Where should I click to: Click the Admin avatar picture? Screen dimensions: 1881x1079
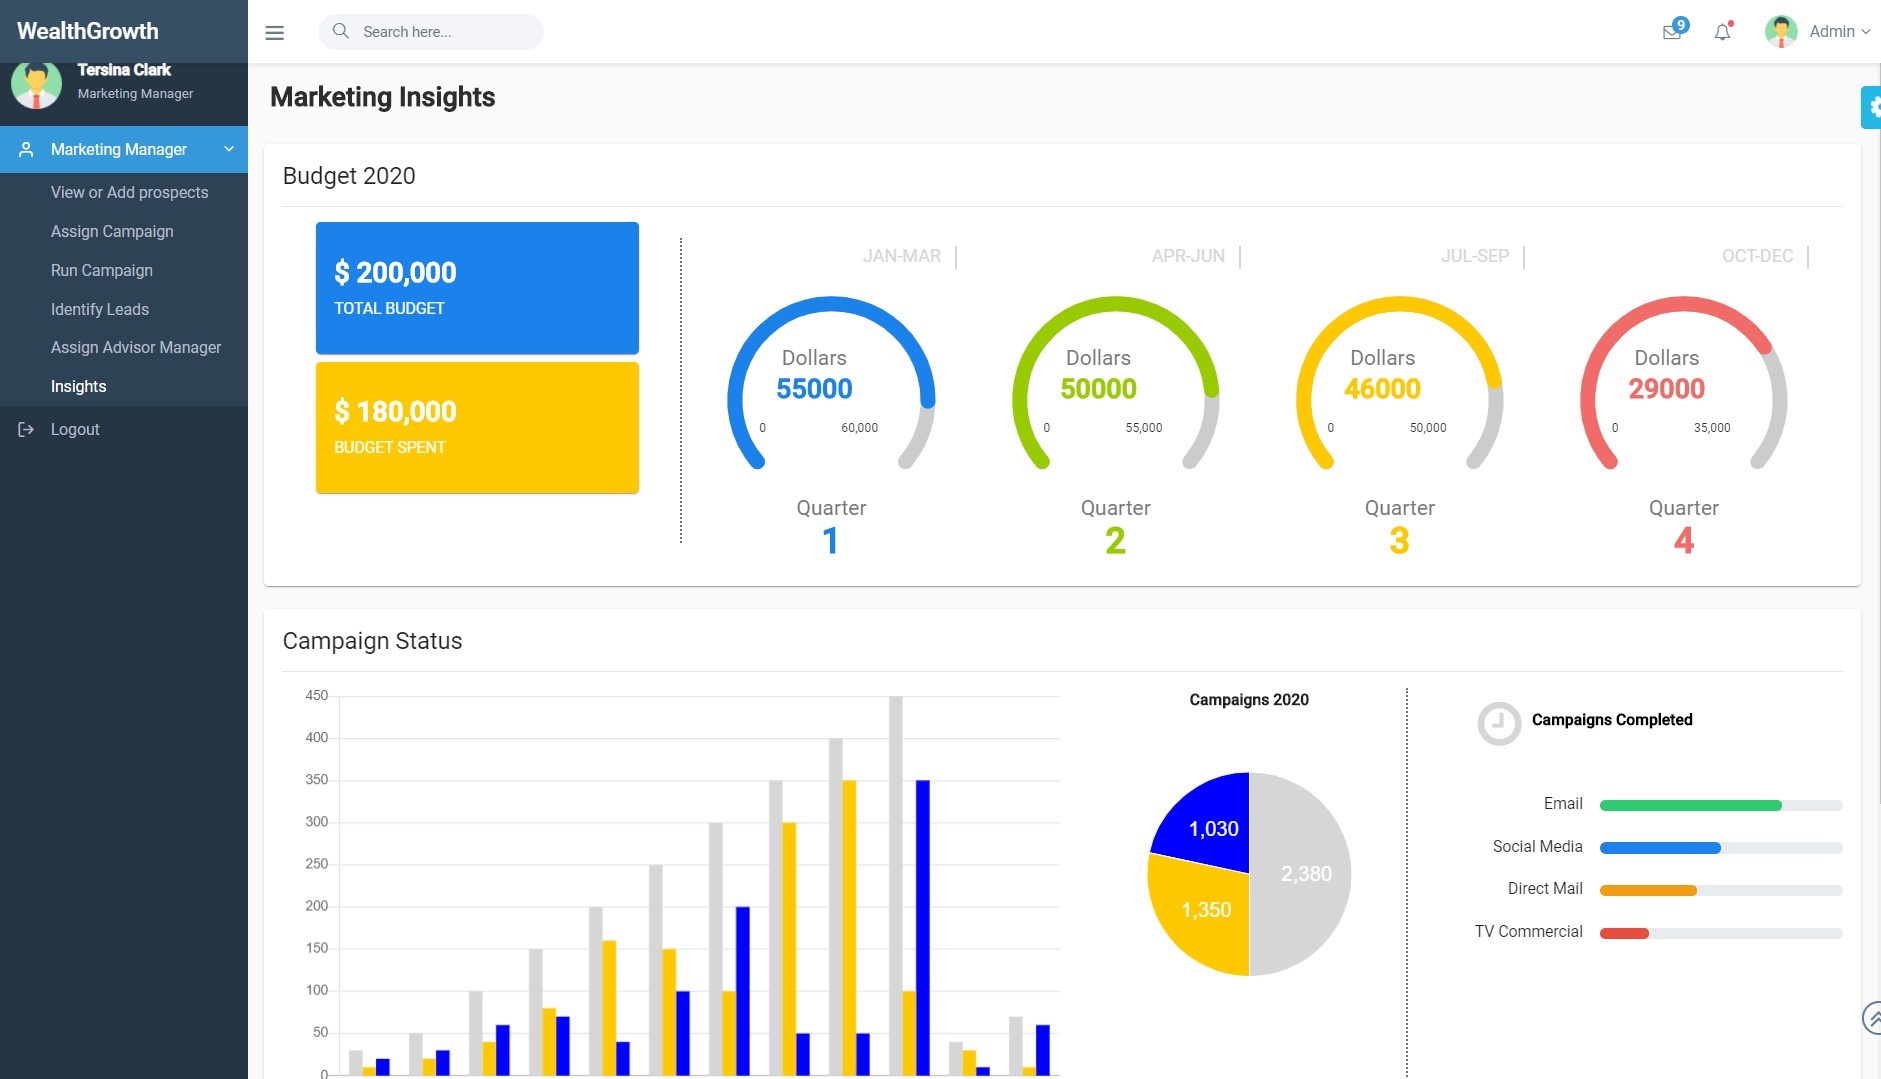(1781, 32)
